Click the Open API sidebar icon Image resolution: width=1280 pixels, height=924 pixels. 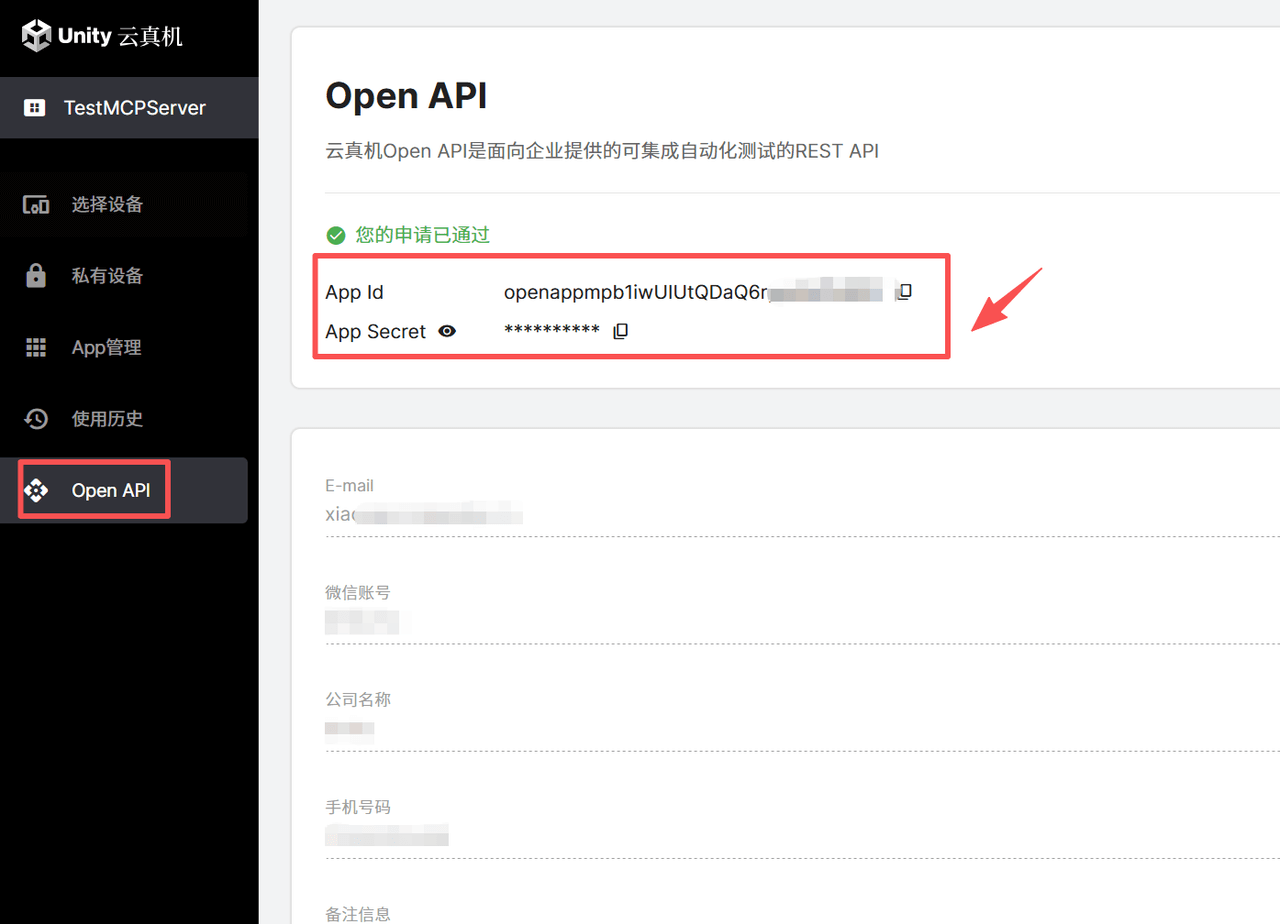pos(36,490)
